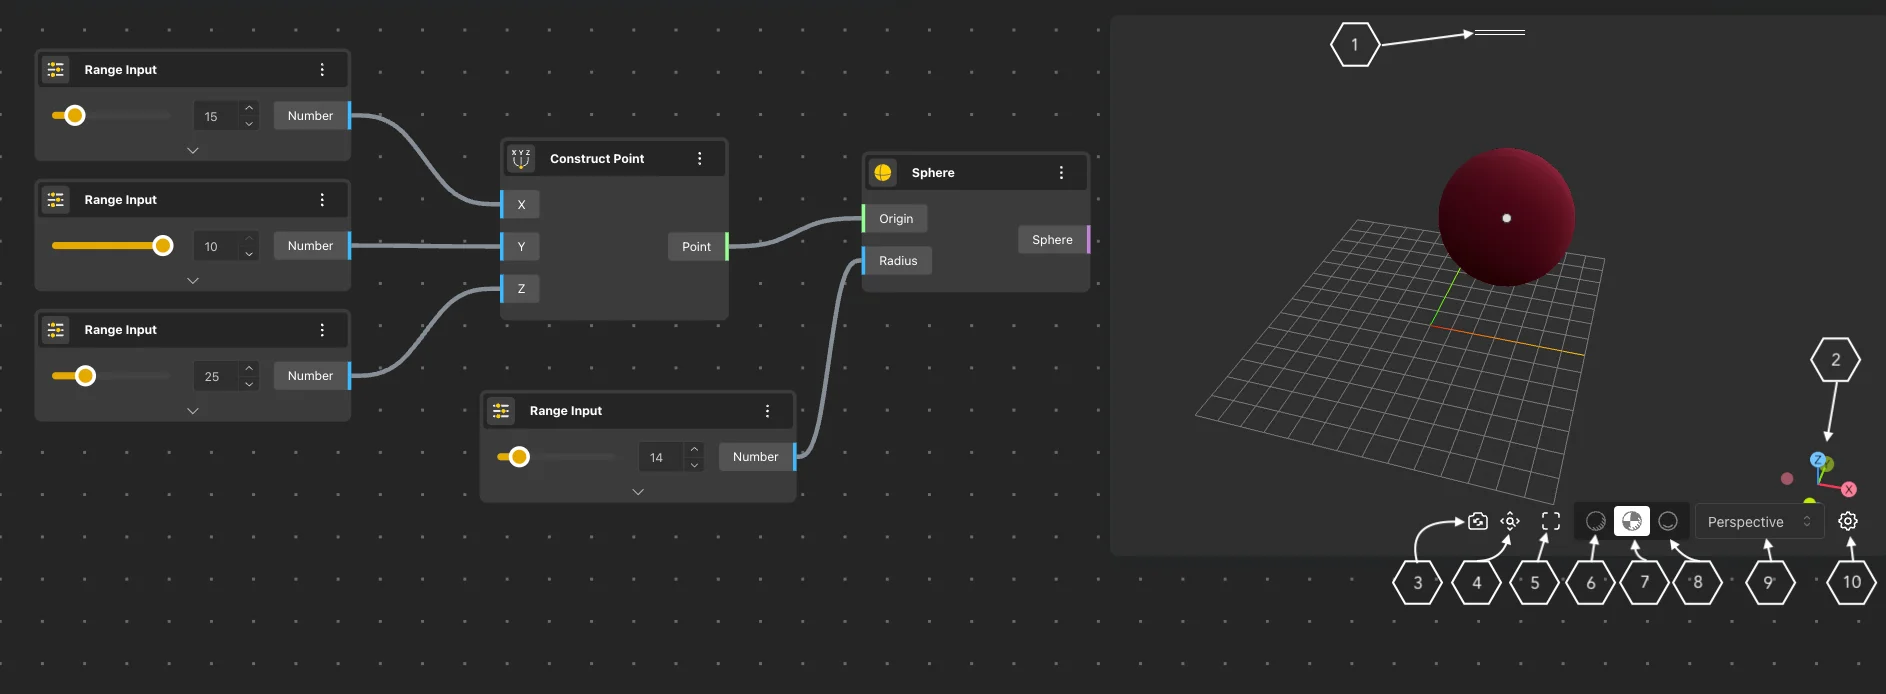
Task: Expand the Range Input node set to 14
Action: pyautogui.click(x=638, y=492)
